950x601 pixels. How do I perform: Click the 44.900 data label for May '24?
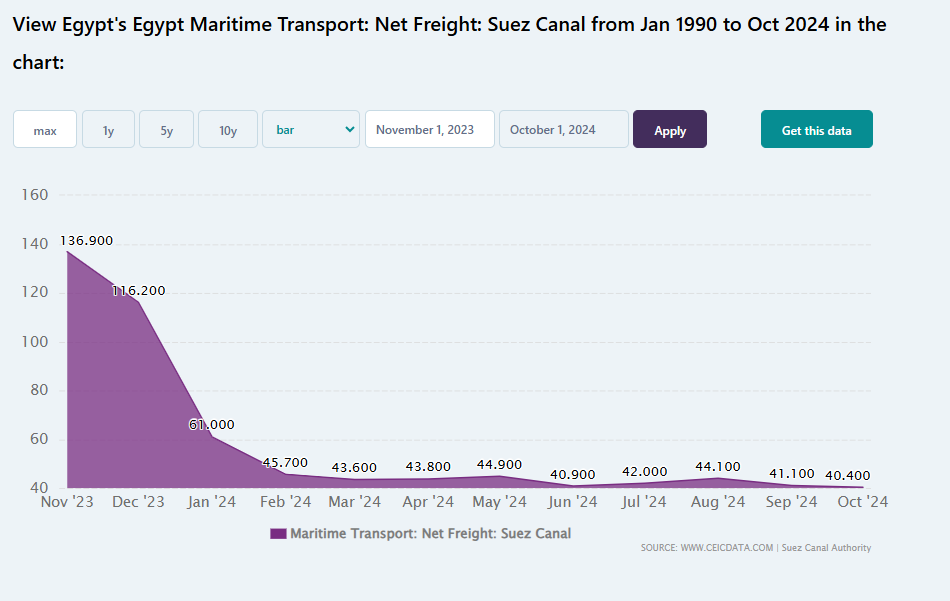point(500,465)
